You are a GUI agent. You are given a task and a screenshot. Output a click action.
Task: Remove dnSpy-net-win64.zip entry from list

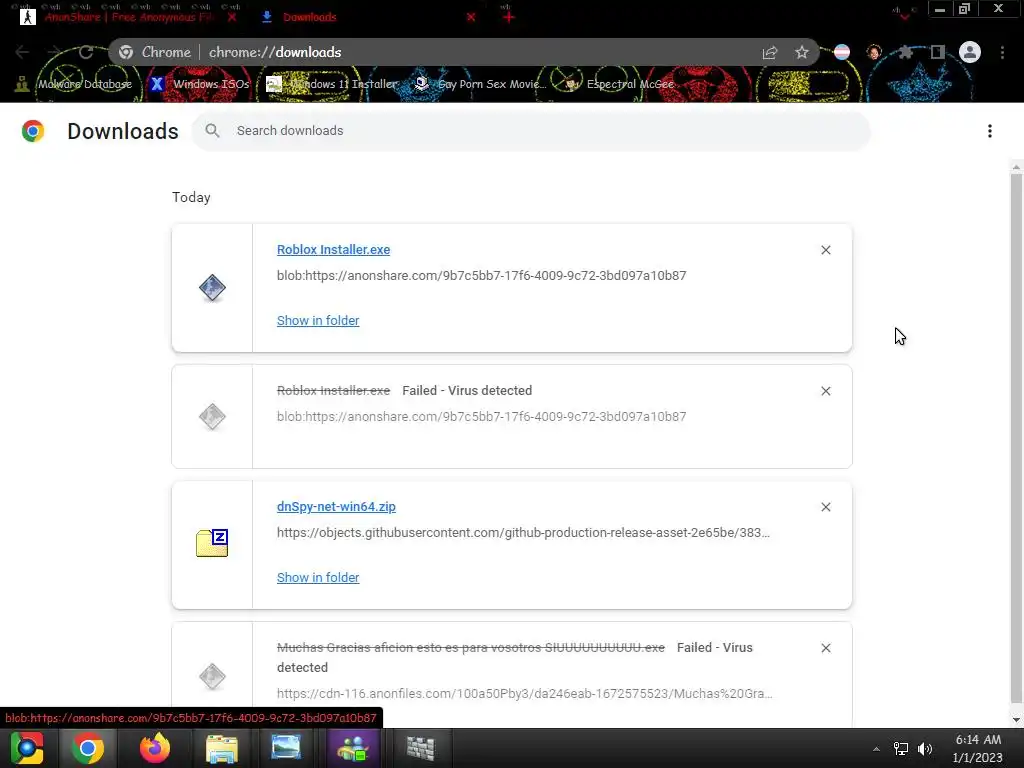[x=825, y=507]
